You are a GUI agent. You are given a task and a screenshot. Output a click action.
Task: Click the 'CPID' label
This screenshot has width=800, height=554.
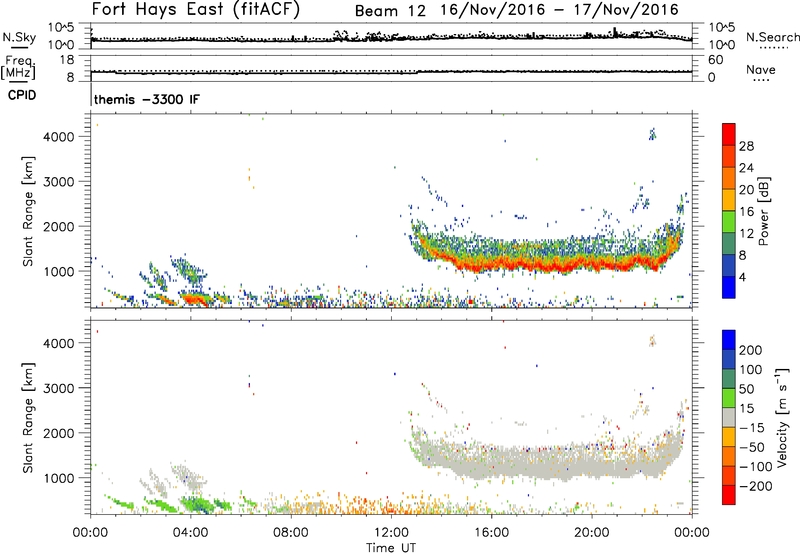coord(22,95)
